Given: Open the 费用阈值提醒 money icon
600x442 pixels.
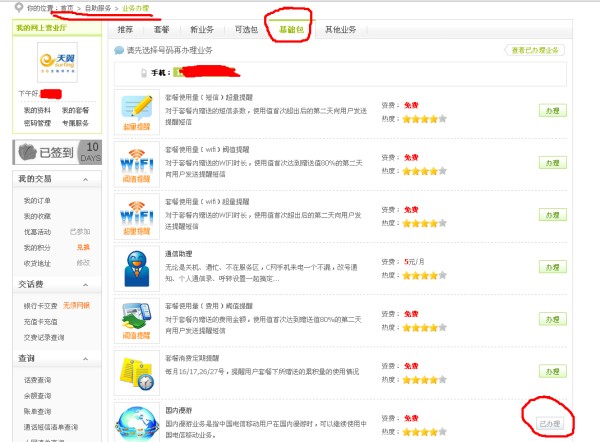Looking at the screenshot, I should [x=137, y=321].
